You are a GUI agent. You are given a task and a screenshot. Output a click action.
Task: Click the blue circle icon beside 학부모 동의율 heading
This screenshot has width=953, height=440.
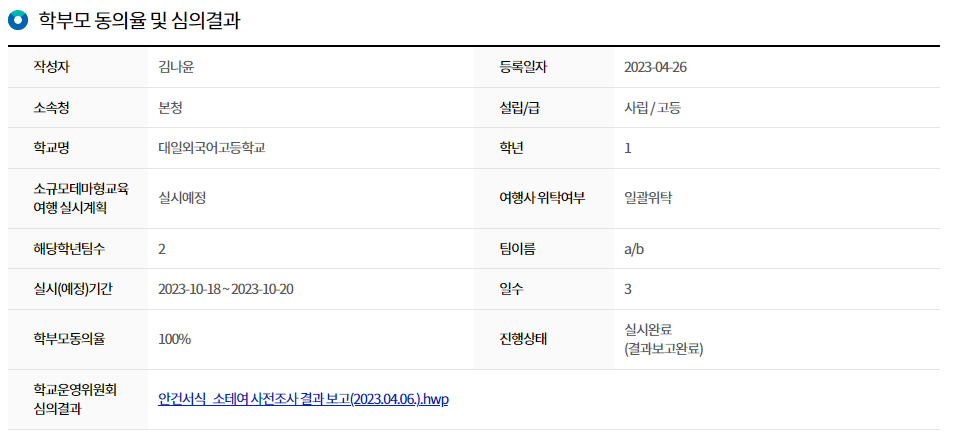(17, 20)
